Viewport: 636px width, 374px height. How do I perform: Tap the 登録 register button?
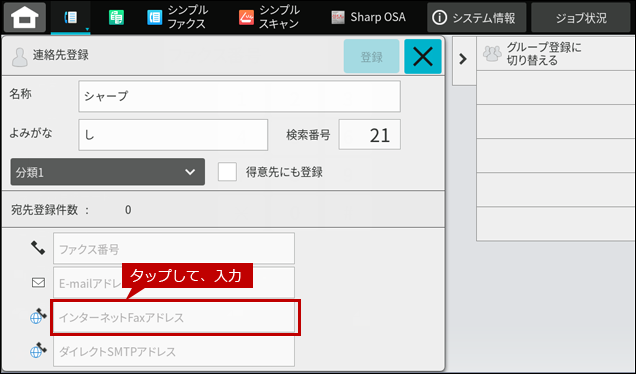click(372, 56)
